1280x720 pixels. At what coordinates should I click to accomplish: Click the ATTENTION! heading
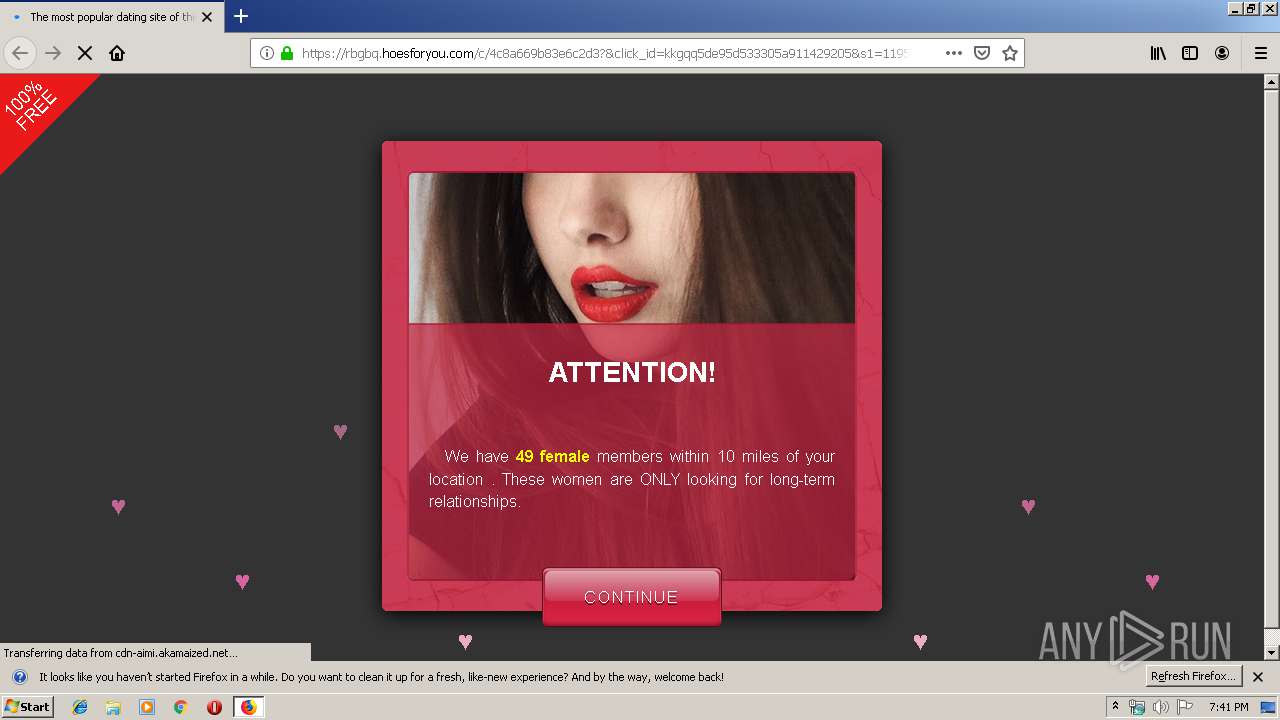(x=632, y=372)
